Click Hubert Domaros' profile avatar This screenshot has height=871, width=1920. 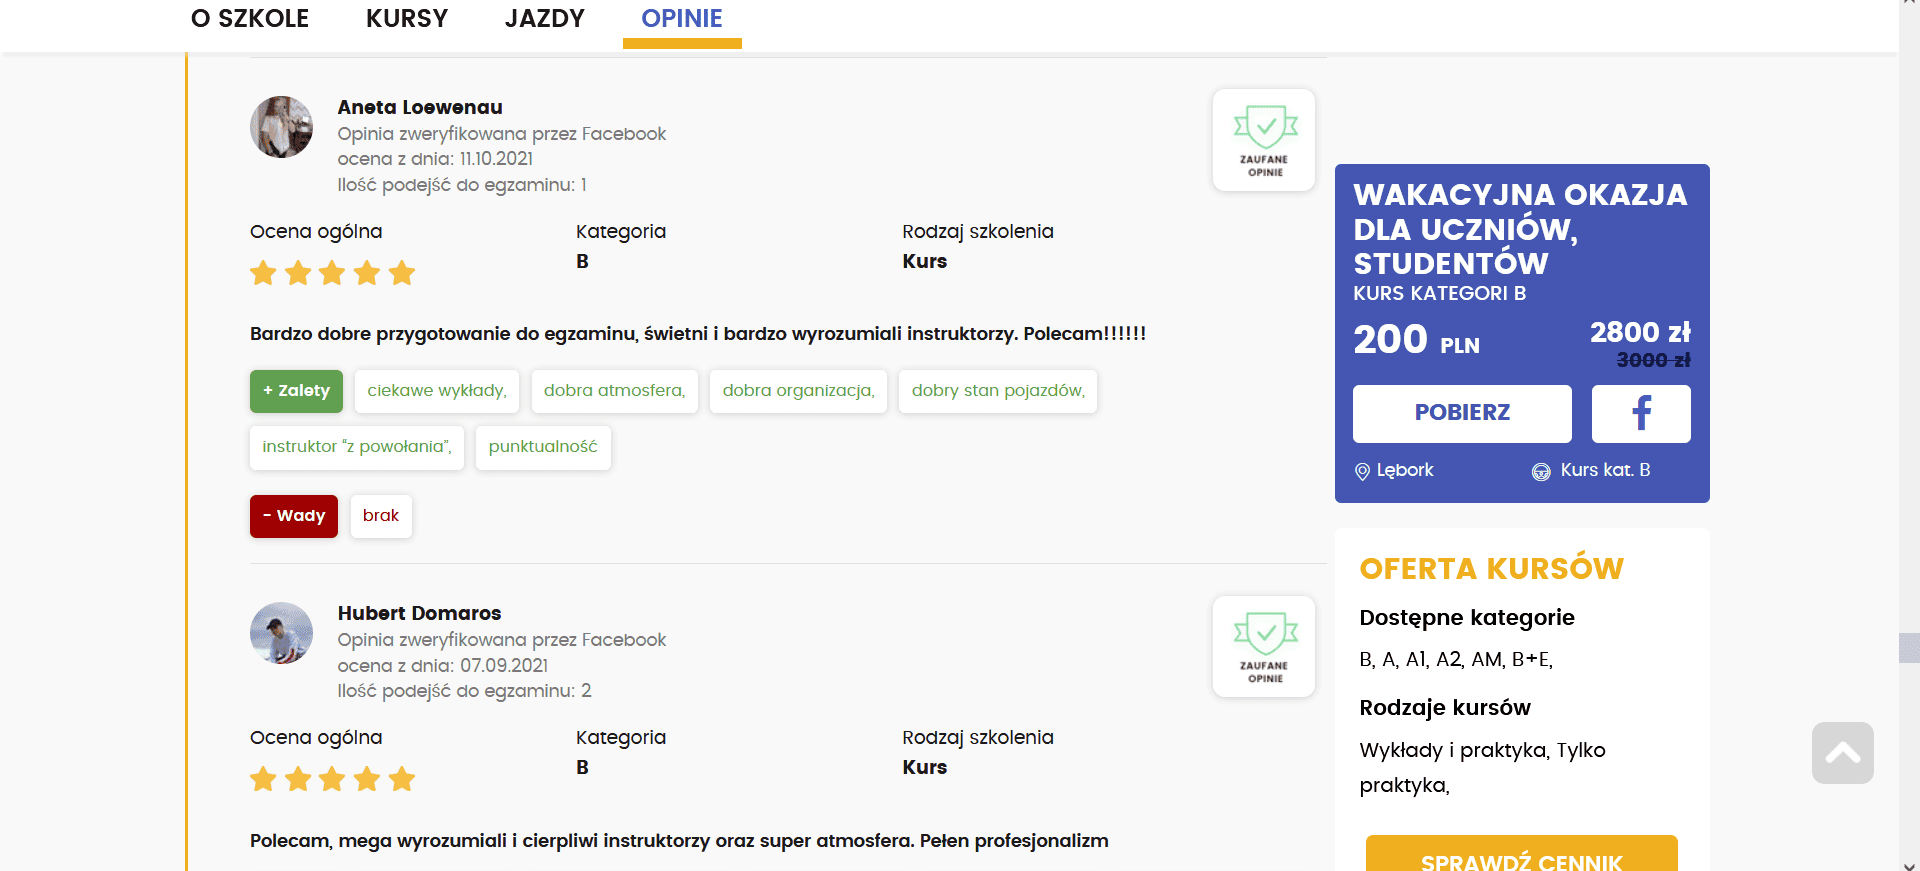point(281,633)
